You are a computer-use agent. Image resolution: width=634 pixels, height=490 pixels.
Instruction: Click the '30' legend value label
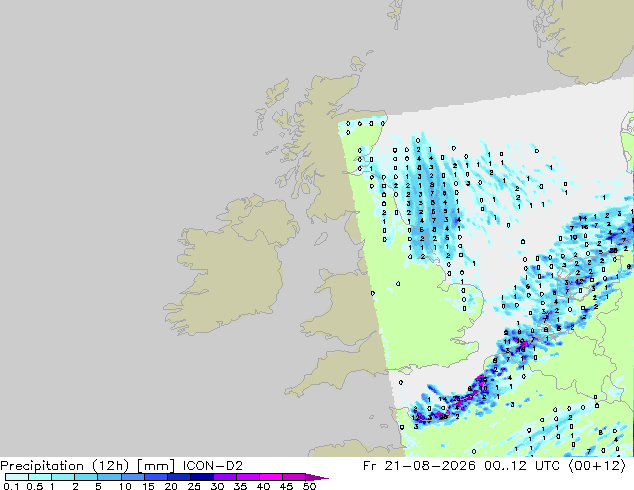[217, 486]
